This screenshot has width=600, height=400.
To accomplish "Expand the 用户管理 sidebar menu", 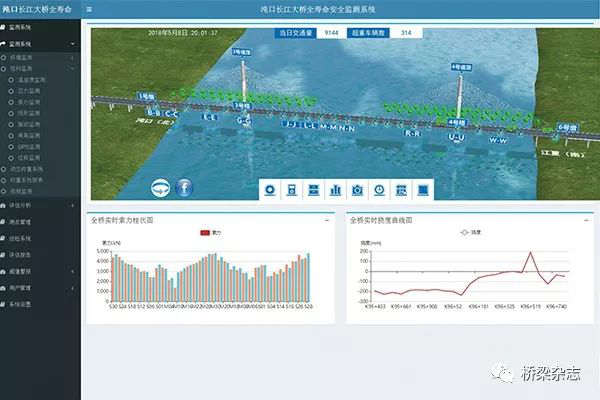I will [21, 287].
